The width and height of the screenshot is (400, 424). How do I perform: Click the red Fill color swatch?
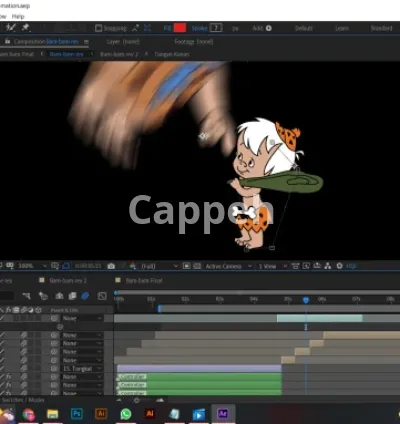(x=180, y=28)
